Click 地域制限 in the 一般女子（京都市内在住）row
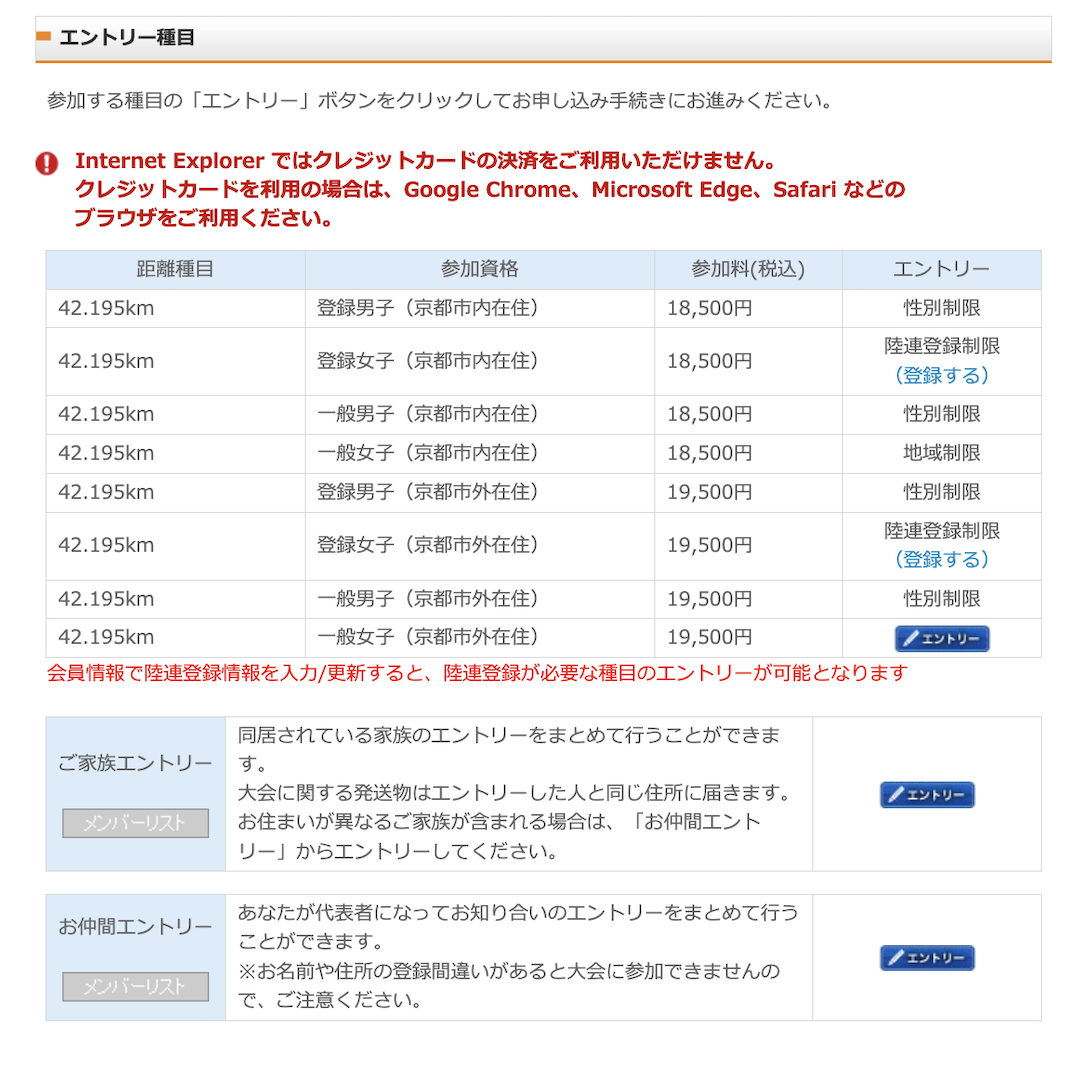Image resolution: width=1080 pixels, height=1076 pixels. (x=941, y=453)
